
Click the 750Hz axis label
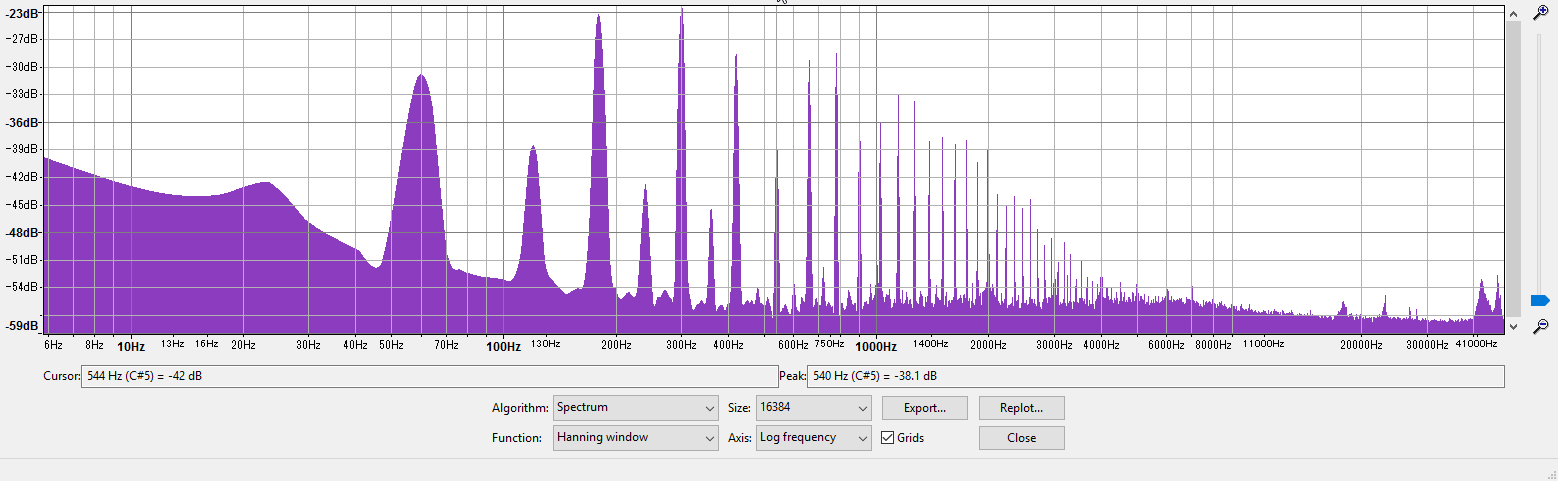829,344
